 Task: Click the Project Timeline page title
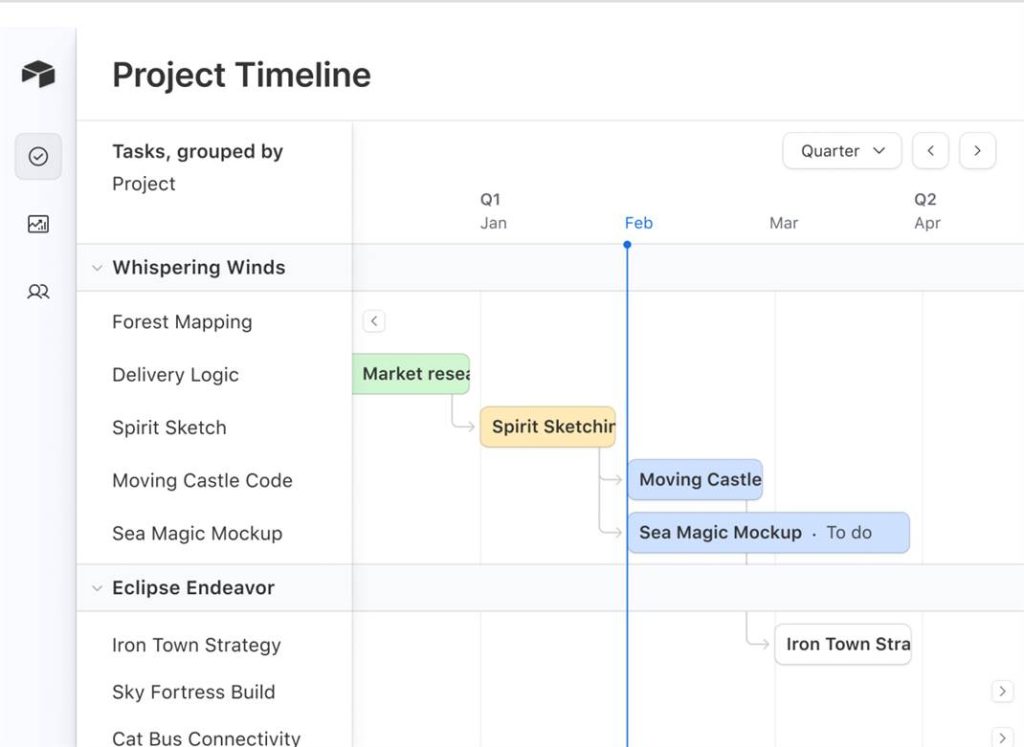[x=241, y=75]
